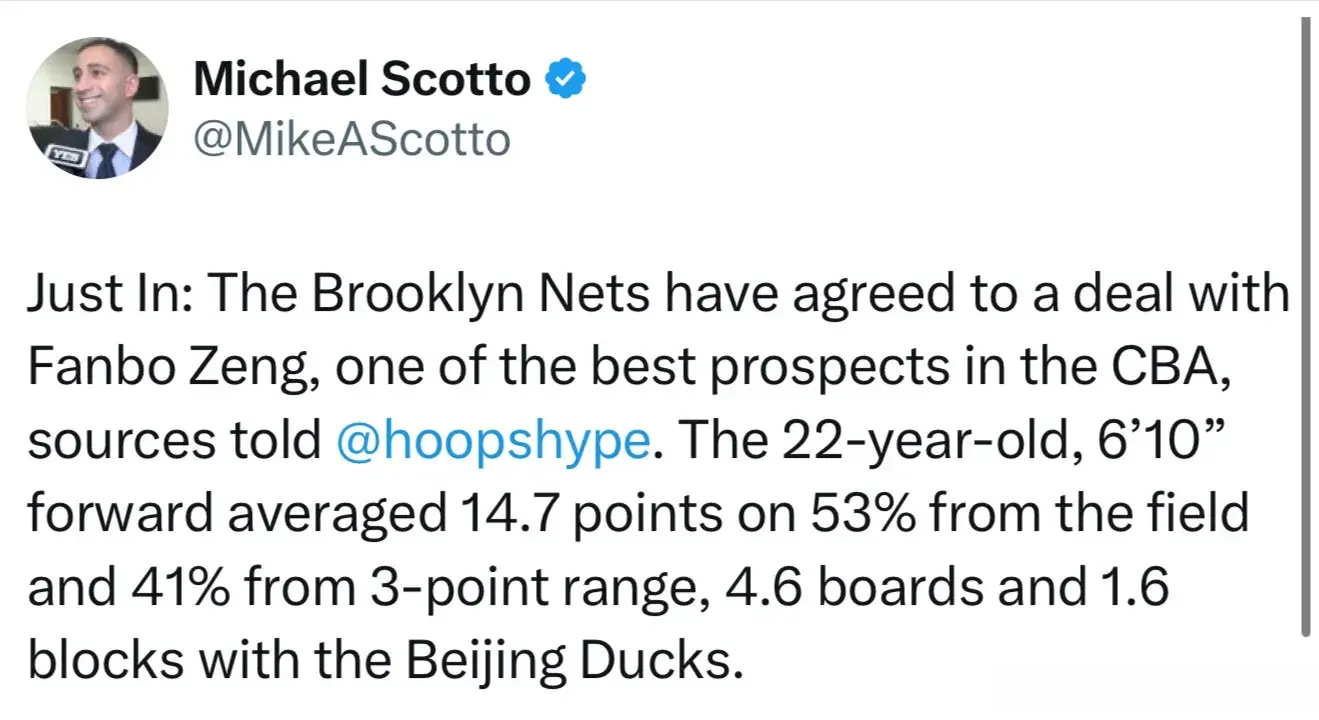This screenshot has height=720, width=1319.
Task: Click the blue verified checkmark badge
Action: coord(564,80)
